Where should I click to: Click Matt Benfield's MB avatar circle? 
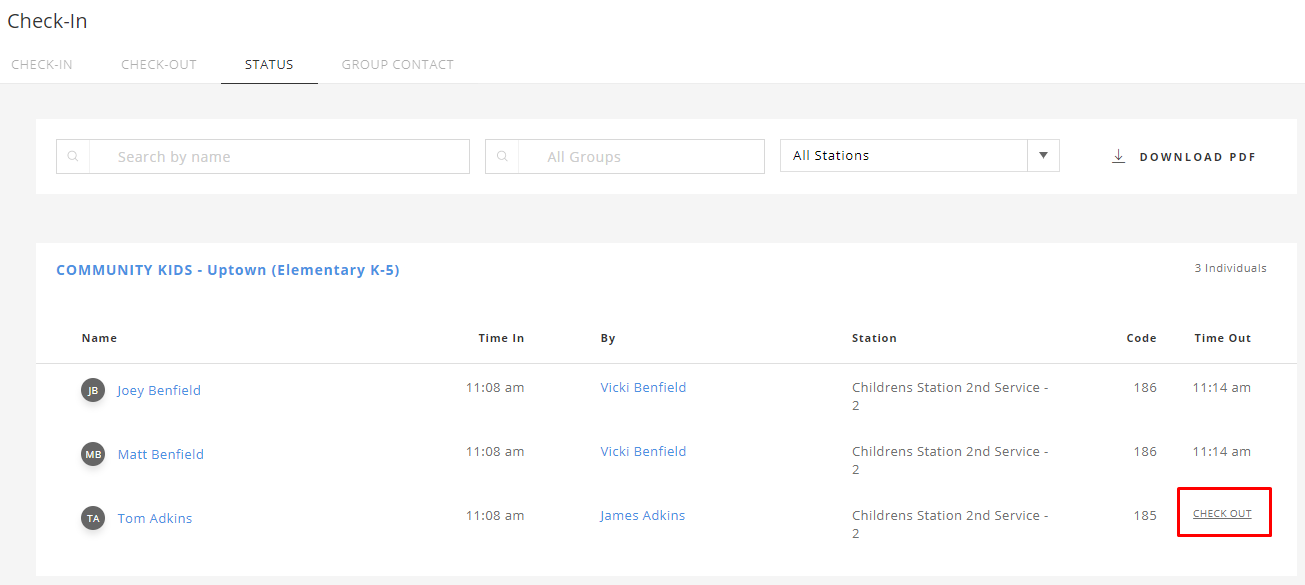click(92, 454)
